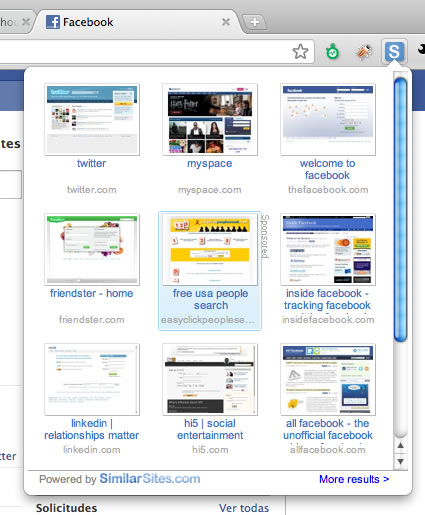Click the twitter.com domain text
425x515 pixels.
tap(92, 190)
